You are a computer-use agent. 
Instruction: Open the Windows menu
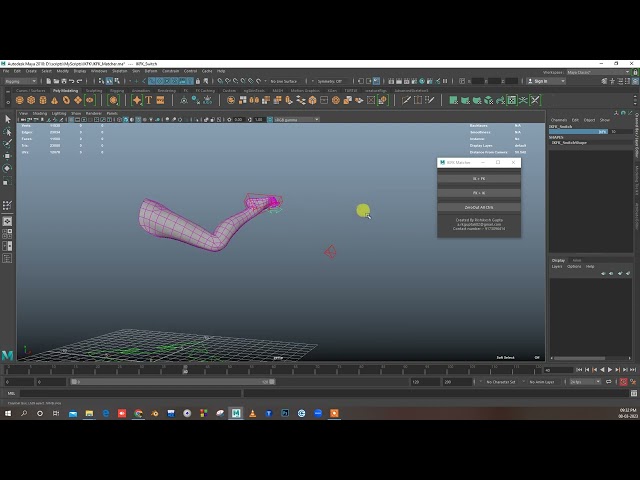[99, 71]
